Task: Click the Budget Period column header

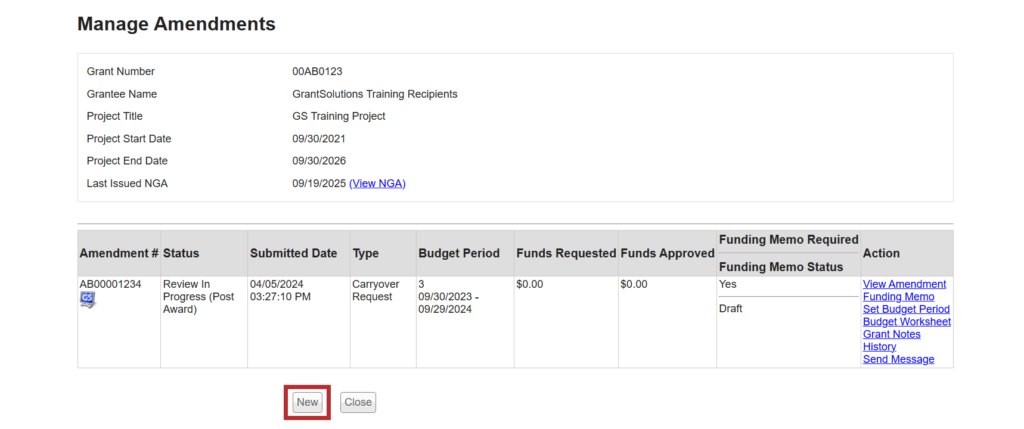Action: (458, 254)
